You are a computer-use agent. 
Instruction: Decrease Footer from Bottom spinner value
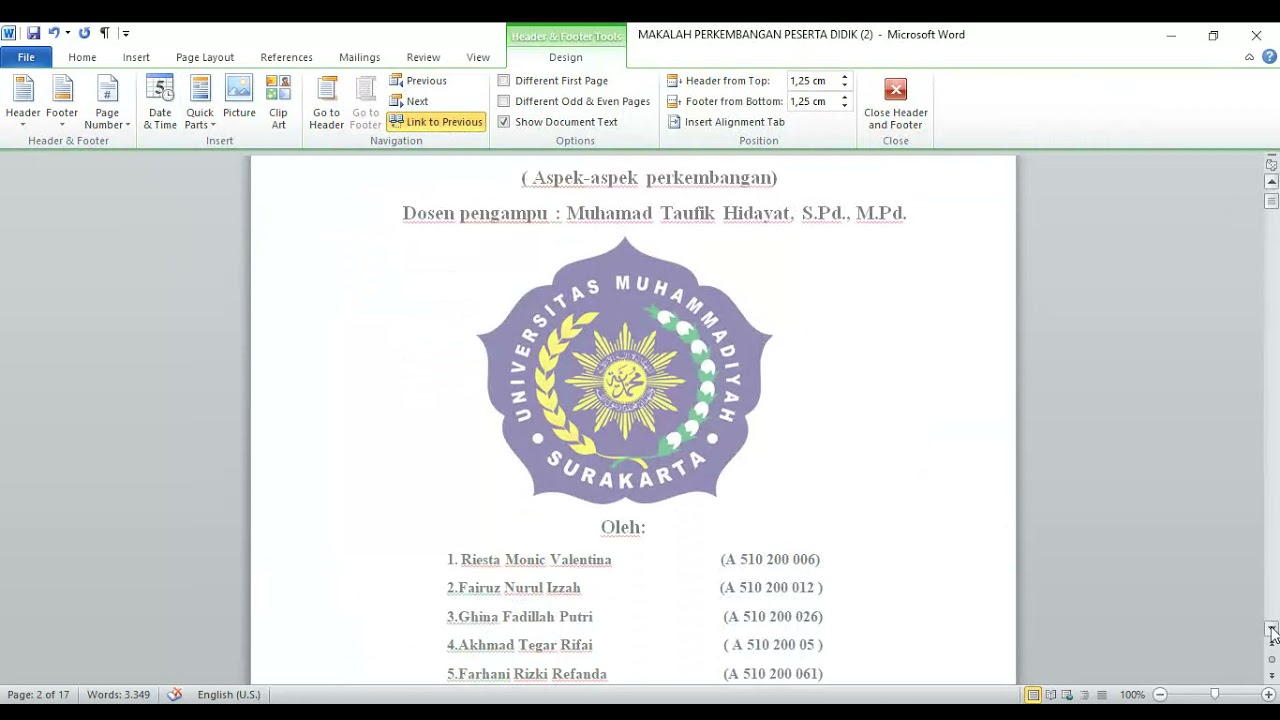coord(844,105)
